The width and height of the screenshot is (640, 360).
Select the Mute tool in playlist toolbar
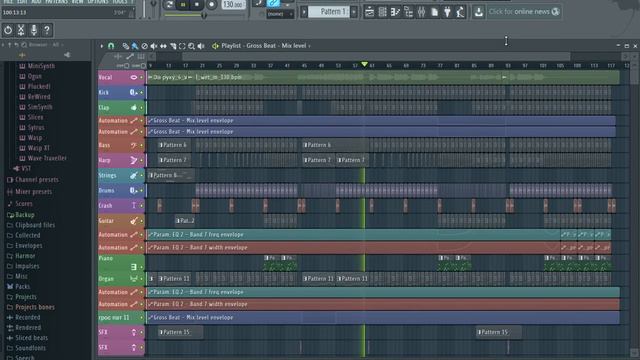[154, 46]
